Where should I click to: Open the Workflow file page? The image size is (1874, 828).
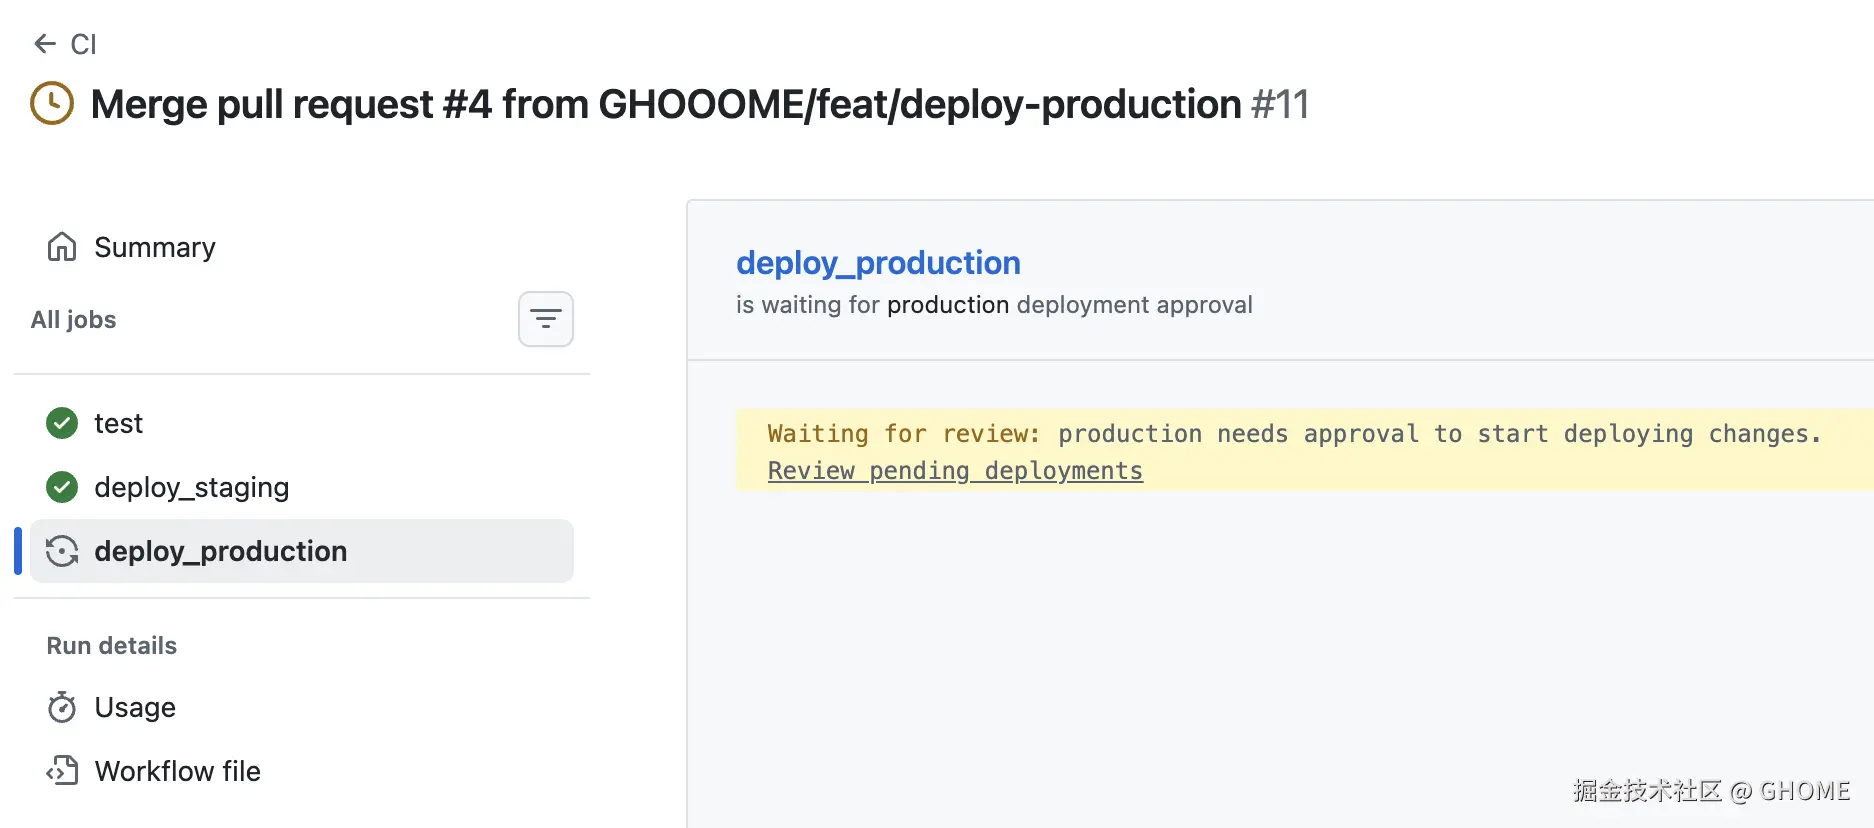pyautogui.click(x=177, y=771)
